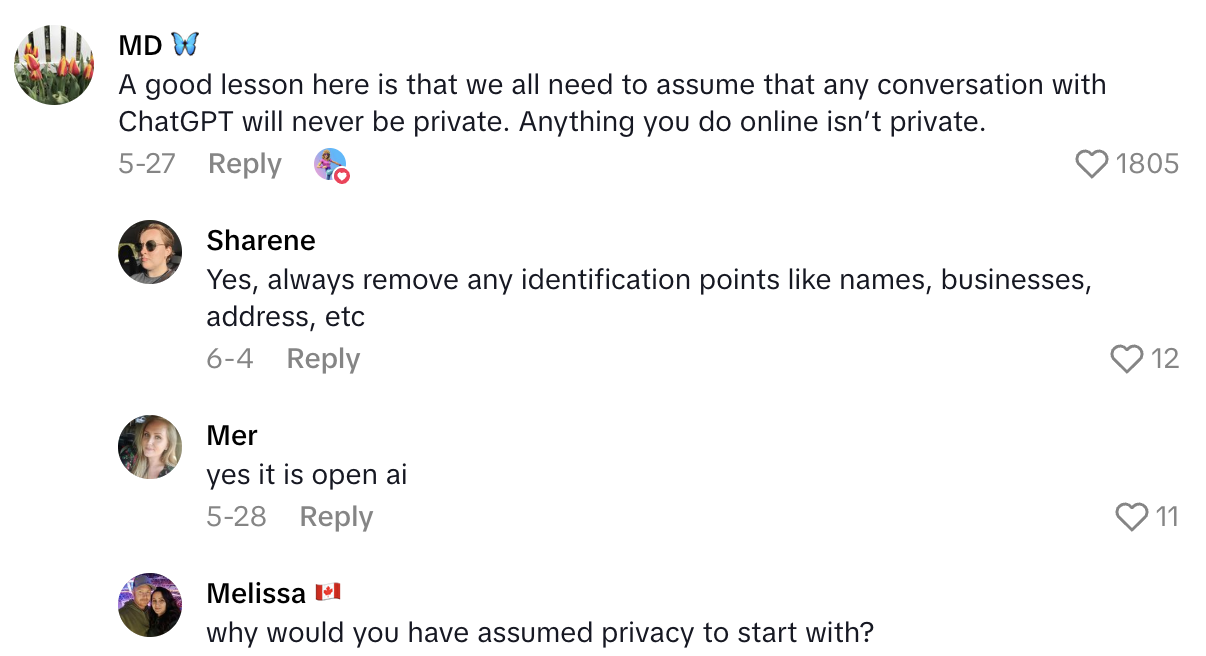1206x656 pixels.
Task: Heart Mer's 'yes it is open ai' reply
Action: coord(1131,517)
